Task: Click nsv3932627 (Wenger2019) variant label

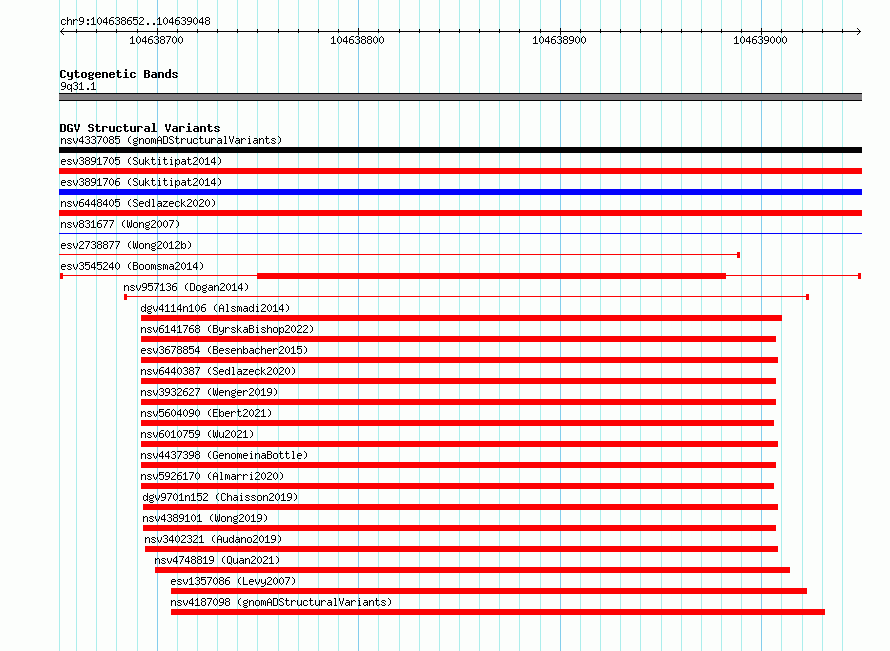Action: pyautogui.click(x=209, y=392)
